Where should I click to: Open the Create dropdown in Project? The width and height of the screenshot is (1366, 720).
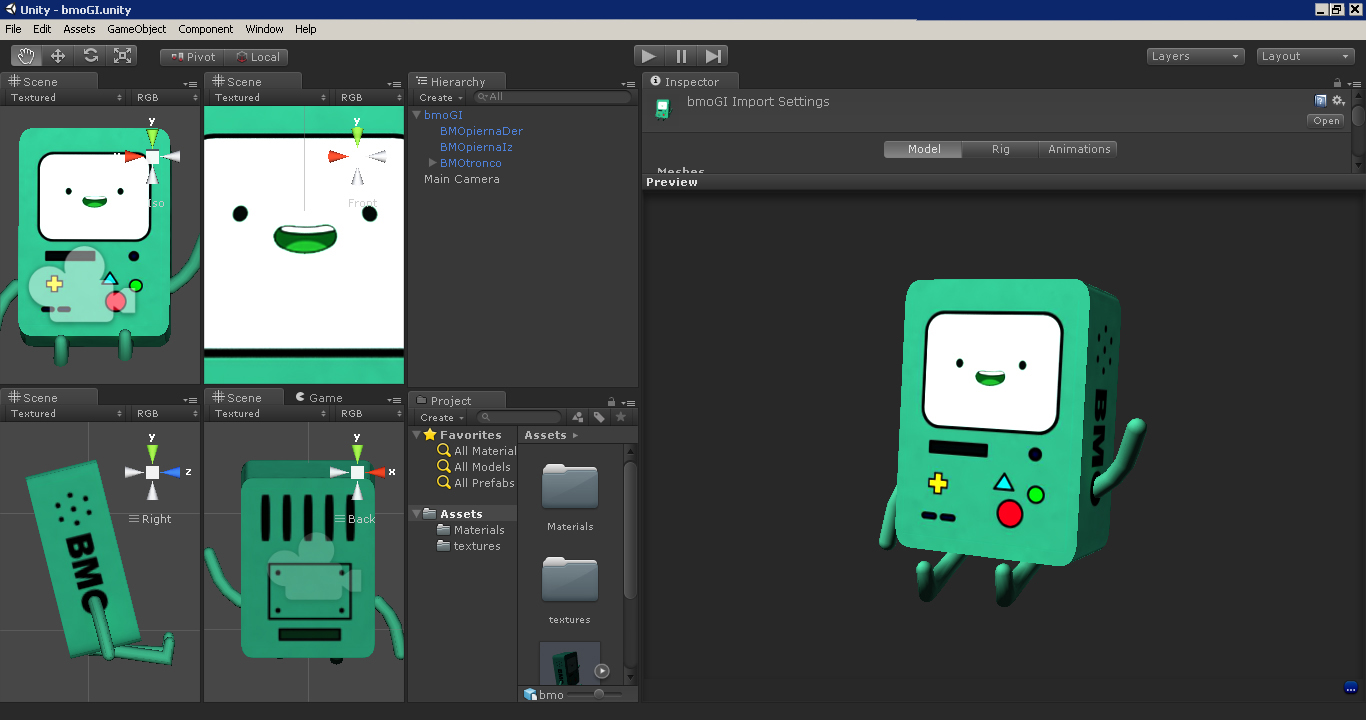click(x=441, y=418)
